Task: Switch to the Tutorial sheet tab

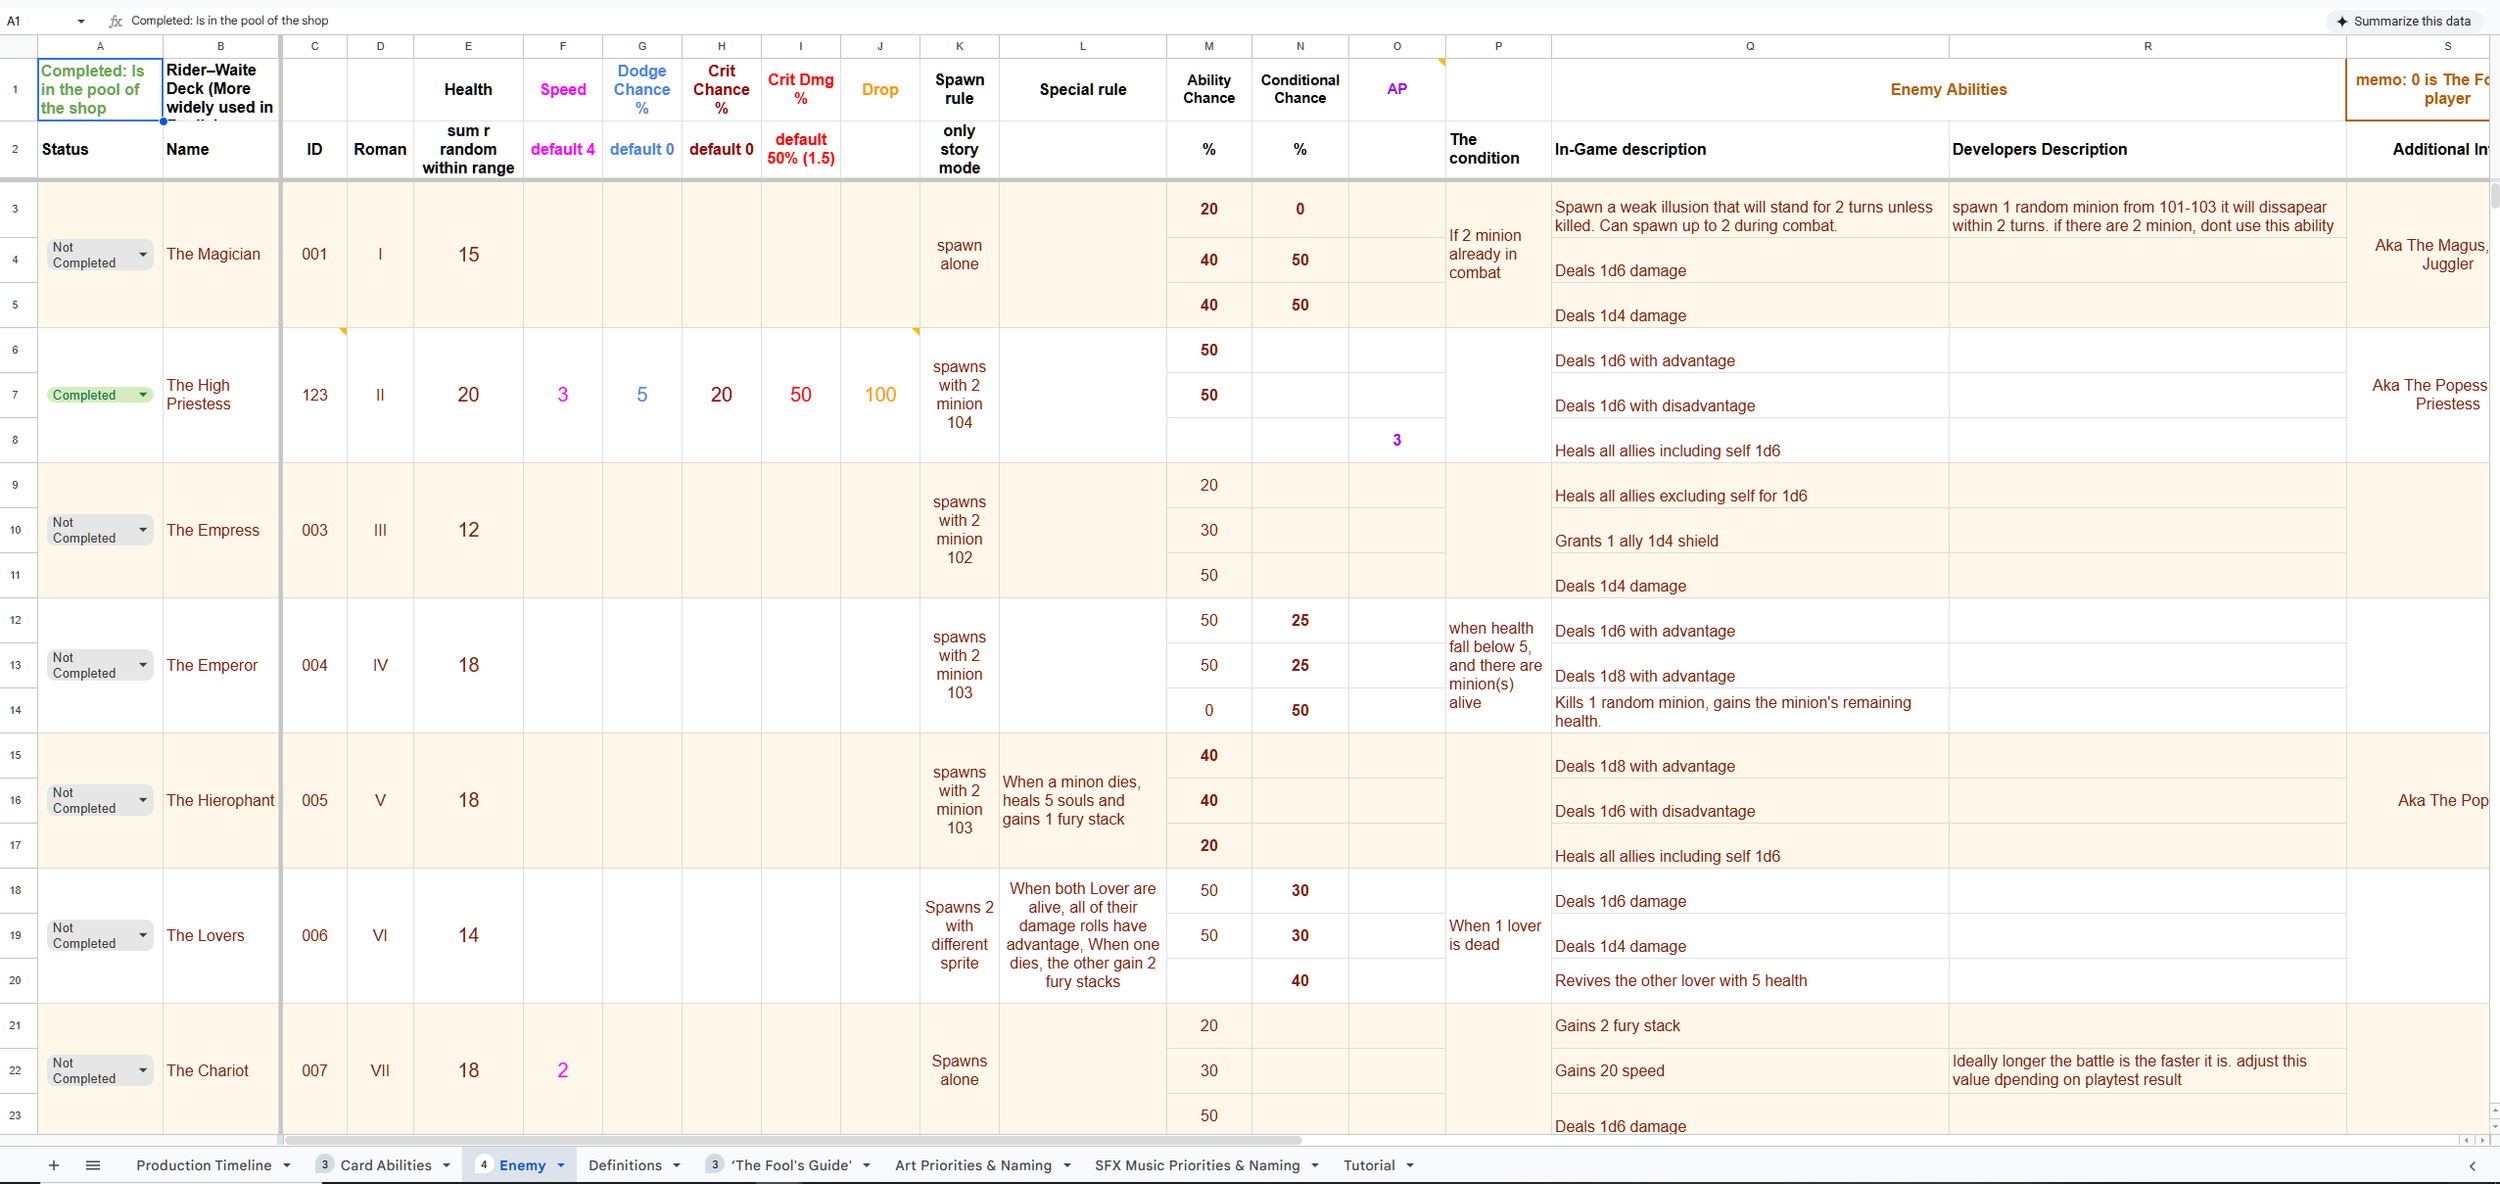Action: tap(1369, 1165)
